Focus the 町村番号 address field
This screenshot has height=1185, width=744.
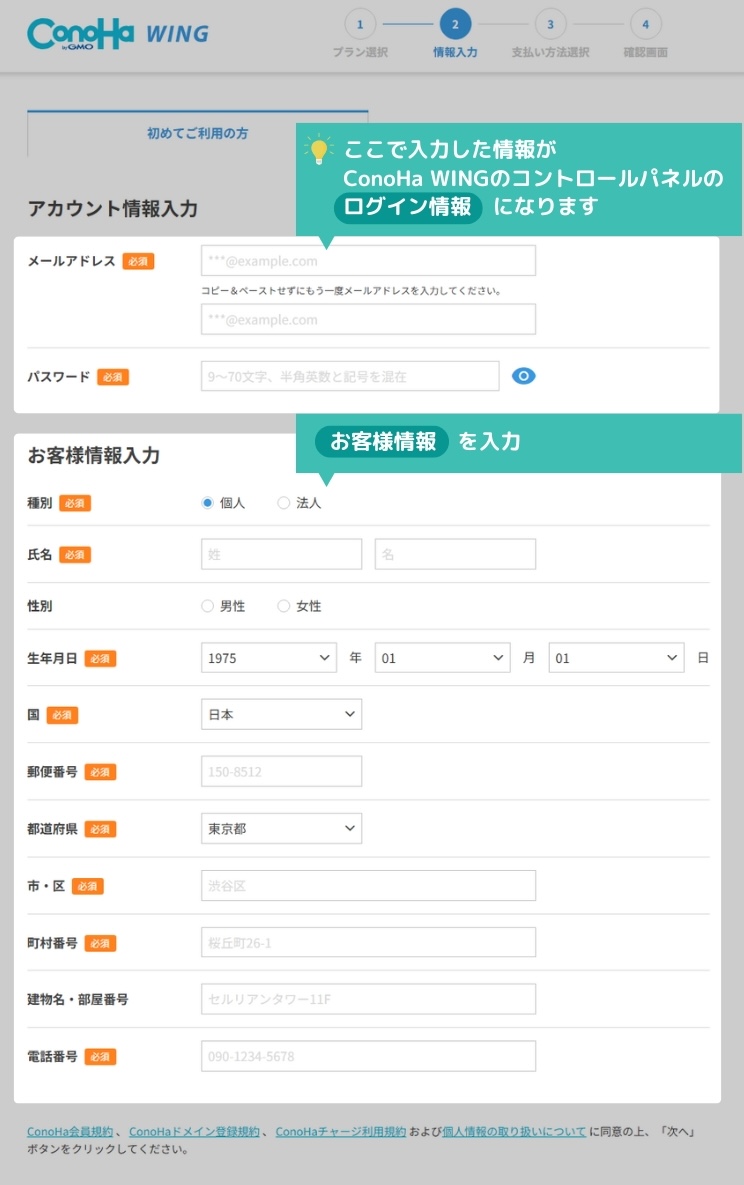(x=368, y=942)
